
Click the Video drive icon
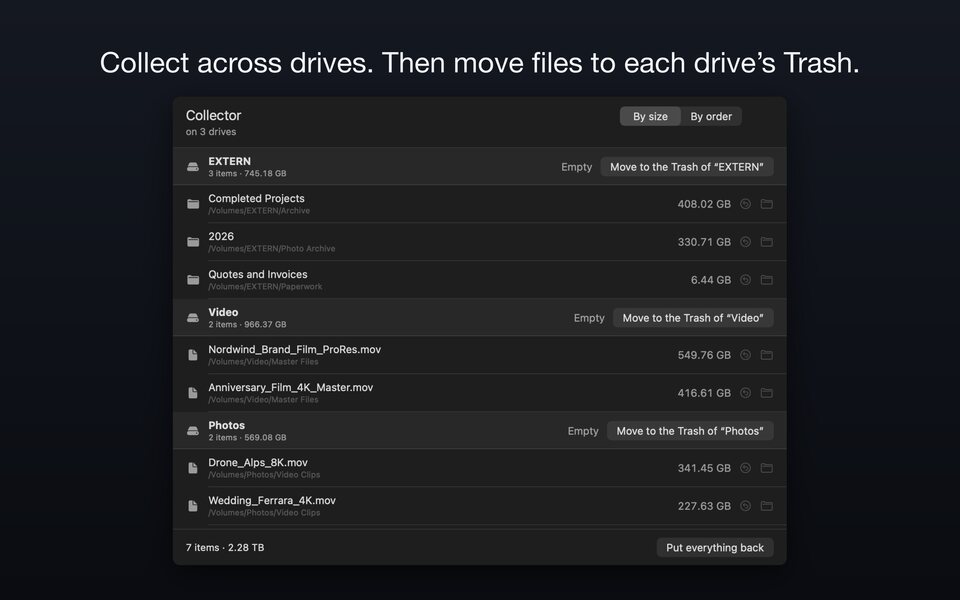pyautogui.click(x=193, y=318)
